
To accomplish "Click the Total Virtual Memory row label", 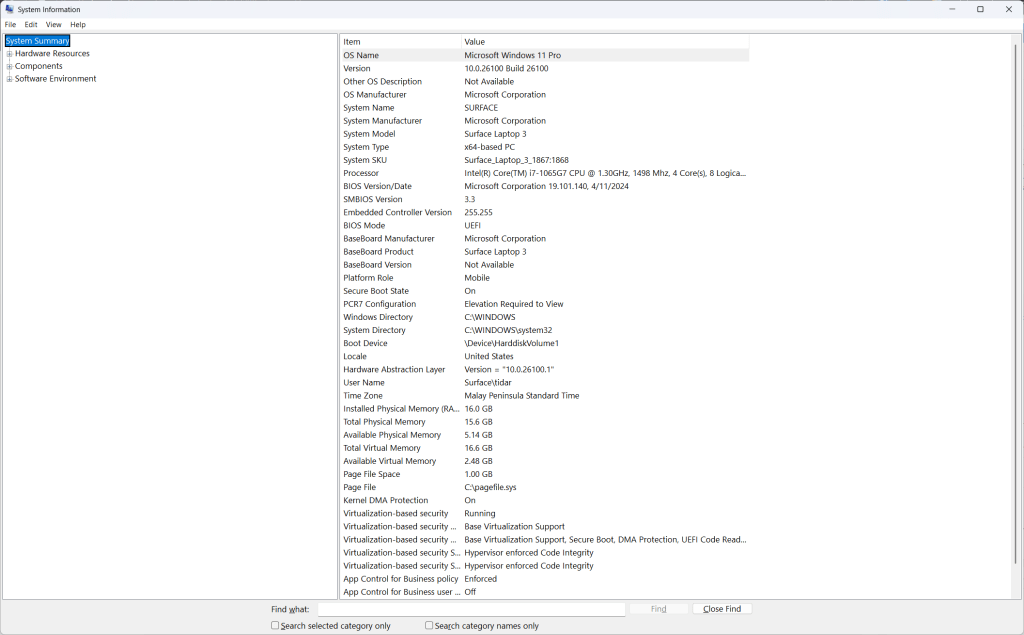I will 381,448.
